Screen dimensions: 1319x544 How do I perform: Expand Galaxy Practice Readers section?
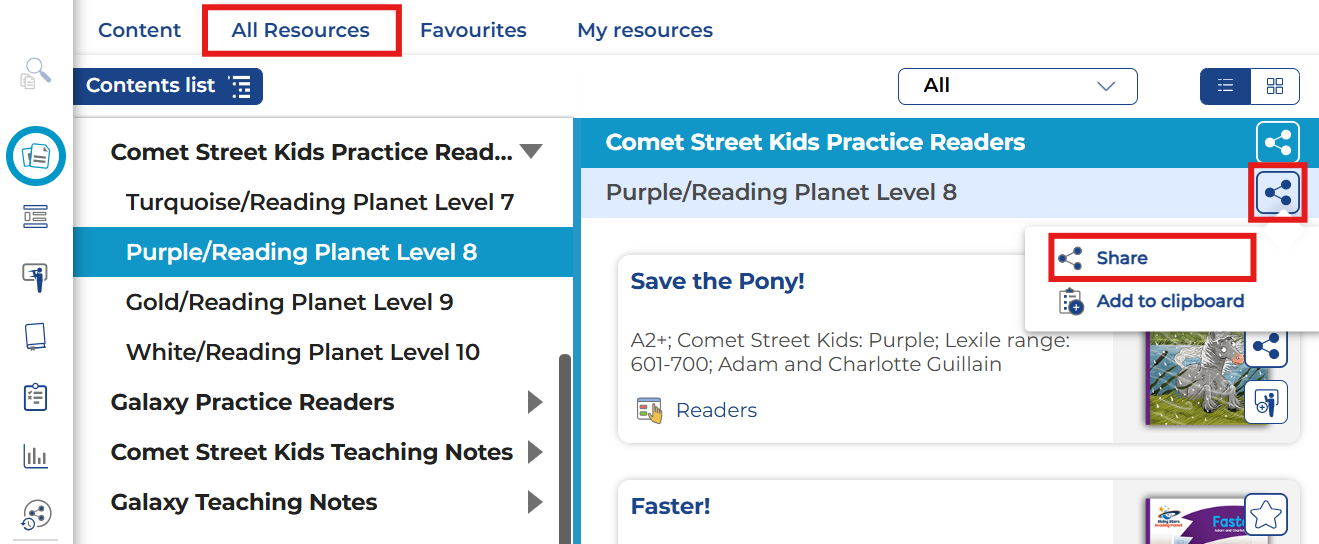coord(535,402)
